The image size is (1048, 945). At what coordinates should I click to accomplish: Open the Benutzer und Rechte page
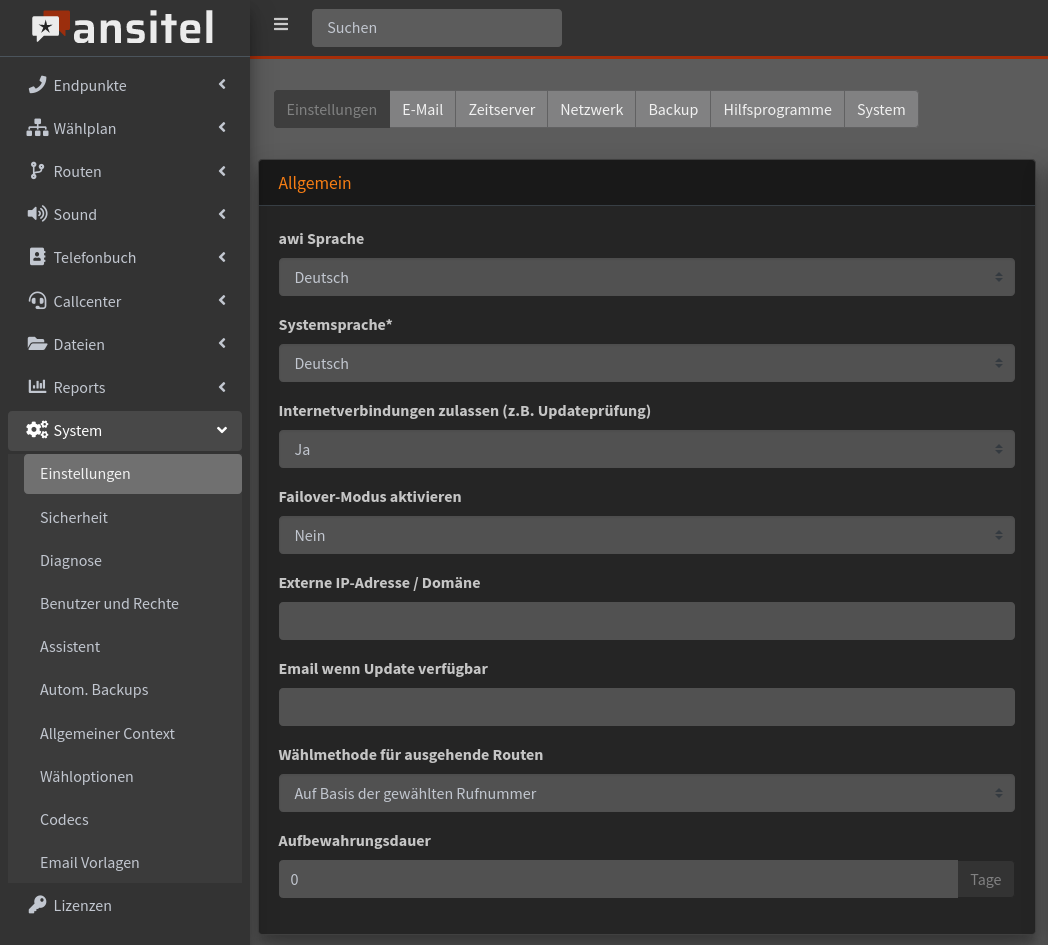click(109, 604)
